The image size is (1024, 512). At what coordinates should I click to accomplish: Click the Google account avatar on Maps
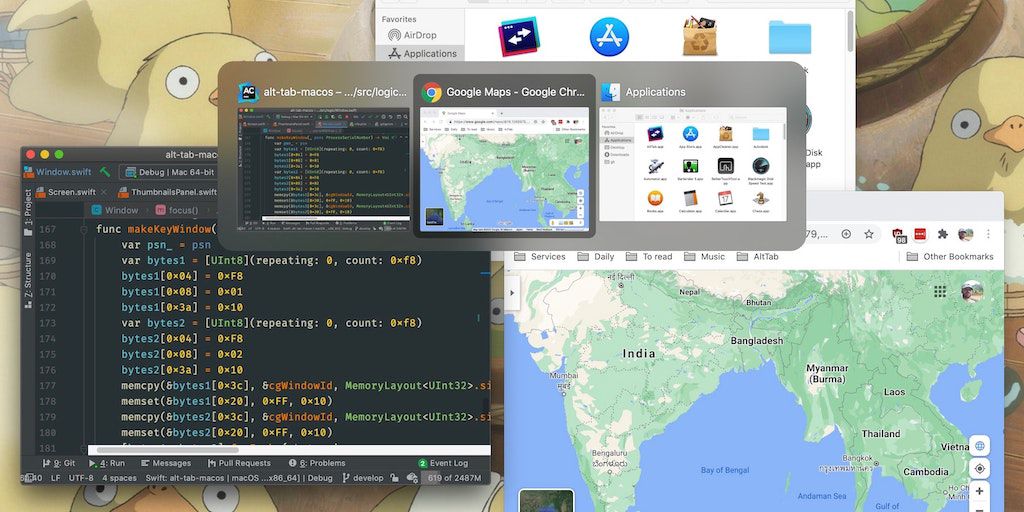tap(971, 291)
